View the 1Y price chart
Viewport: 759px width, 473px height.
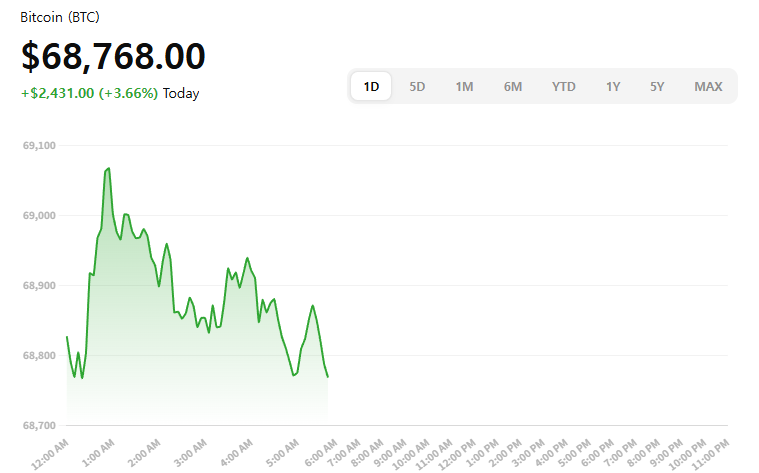[612, 86]
